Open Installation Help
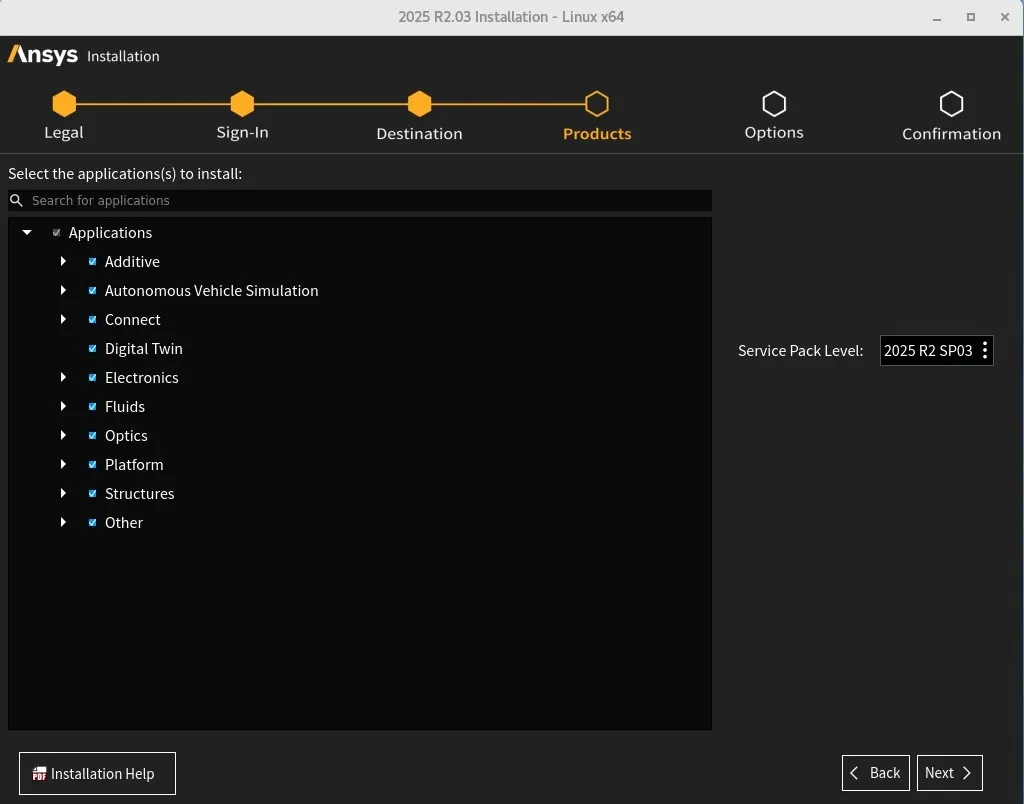 (97, 773)
